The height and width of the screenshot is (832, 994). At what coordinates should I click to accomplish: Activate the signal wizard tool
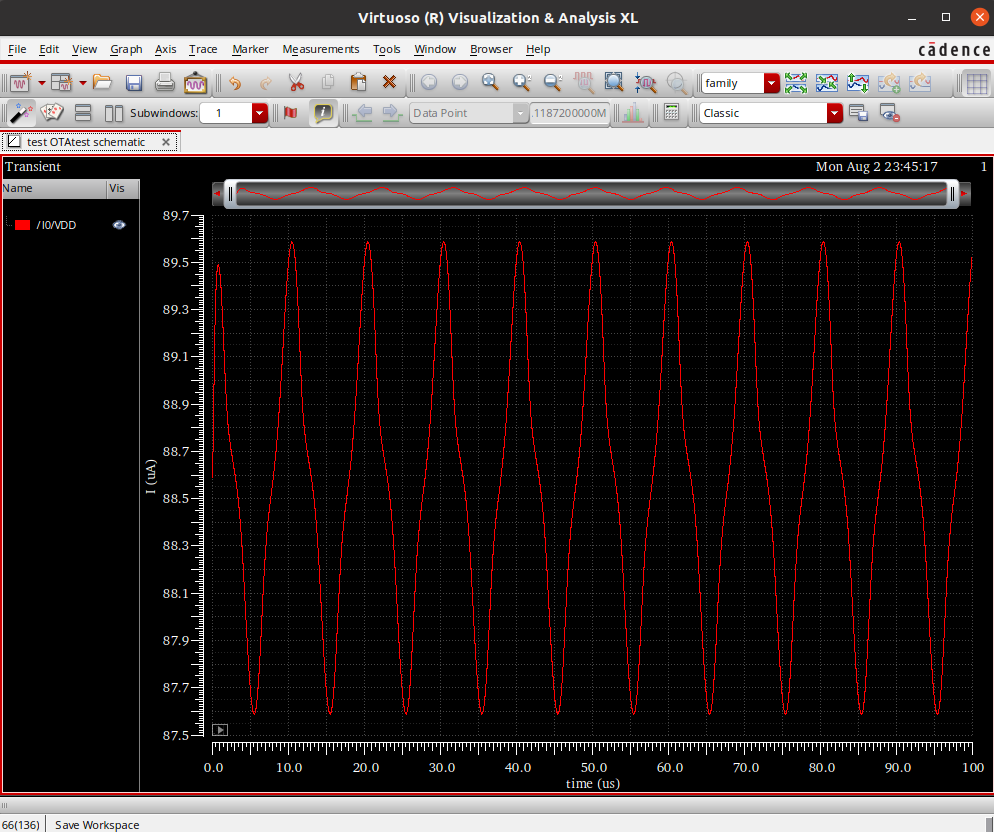point(22,113)
